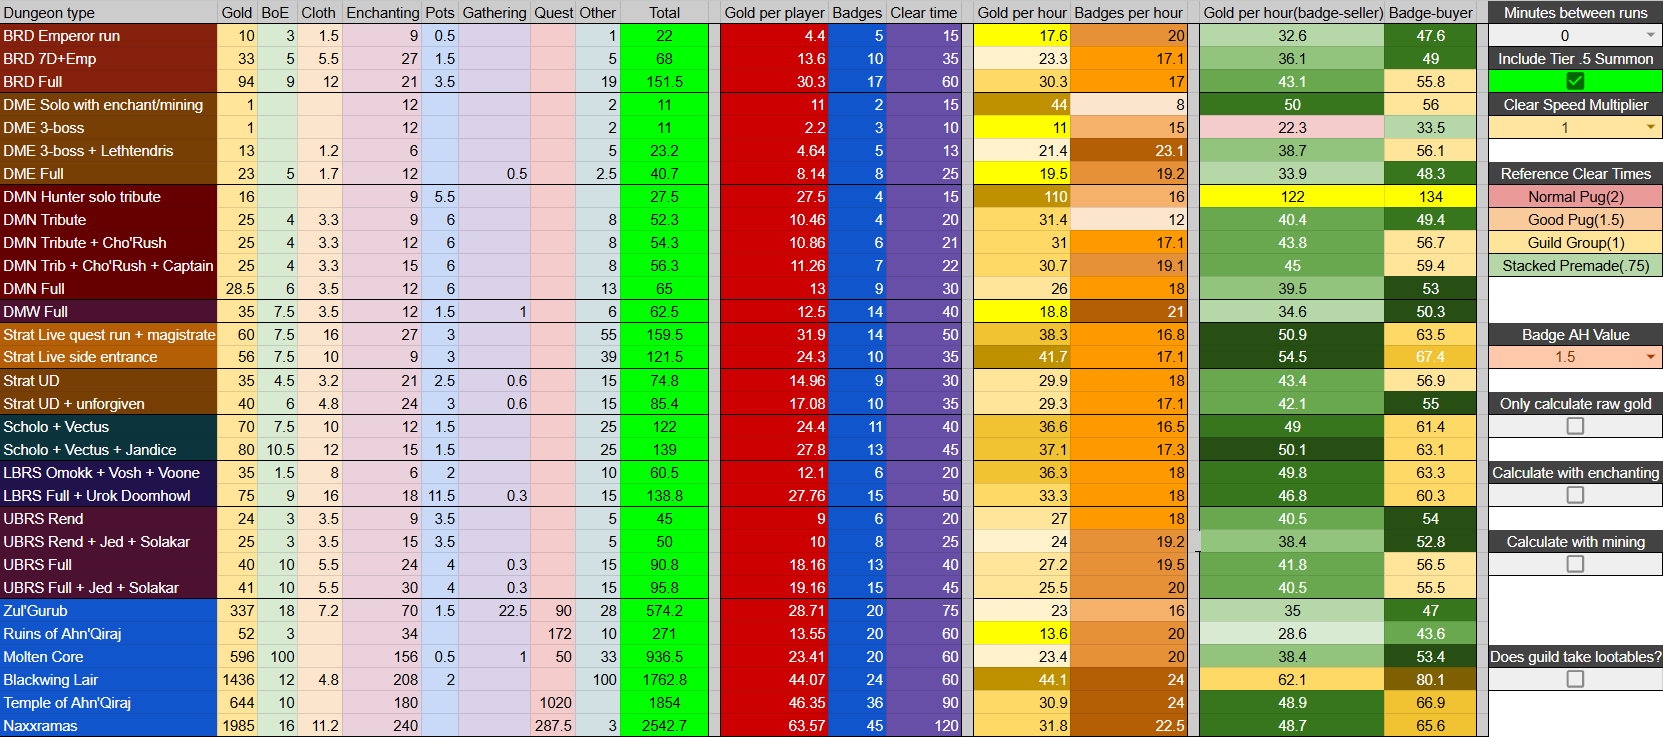Click the Clear Speed Multiplier value 1
The width and height of the screenshot is (1663, 737).
click(1565, 128)
